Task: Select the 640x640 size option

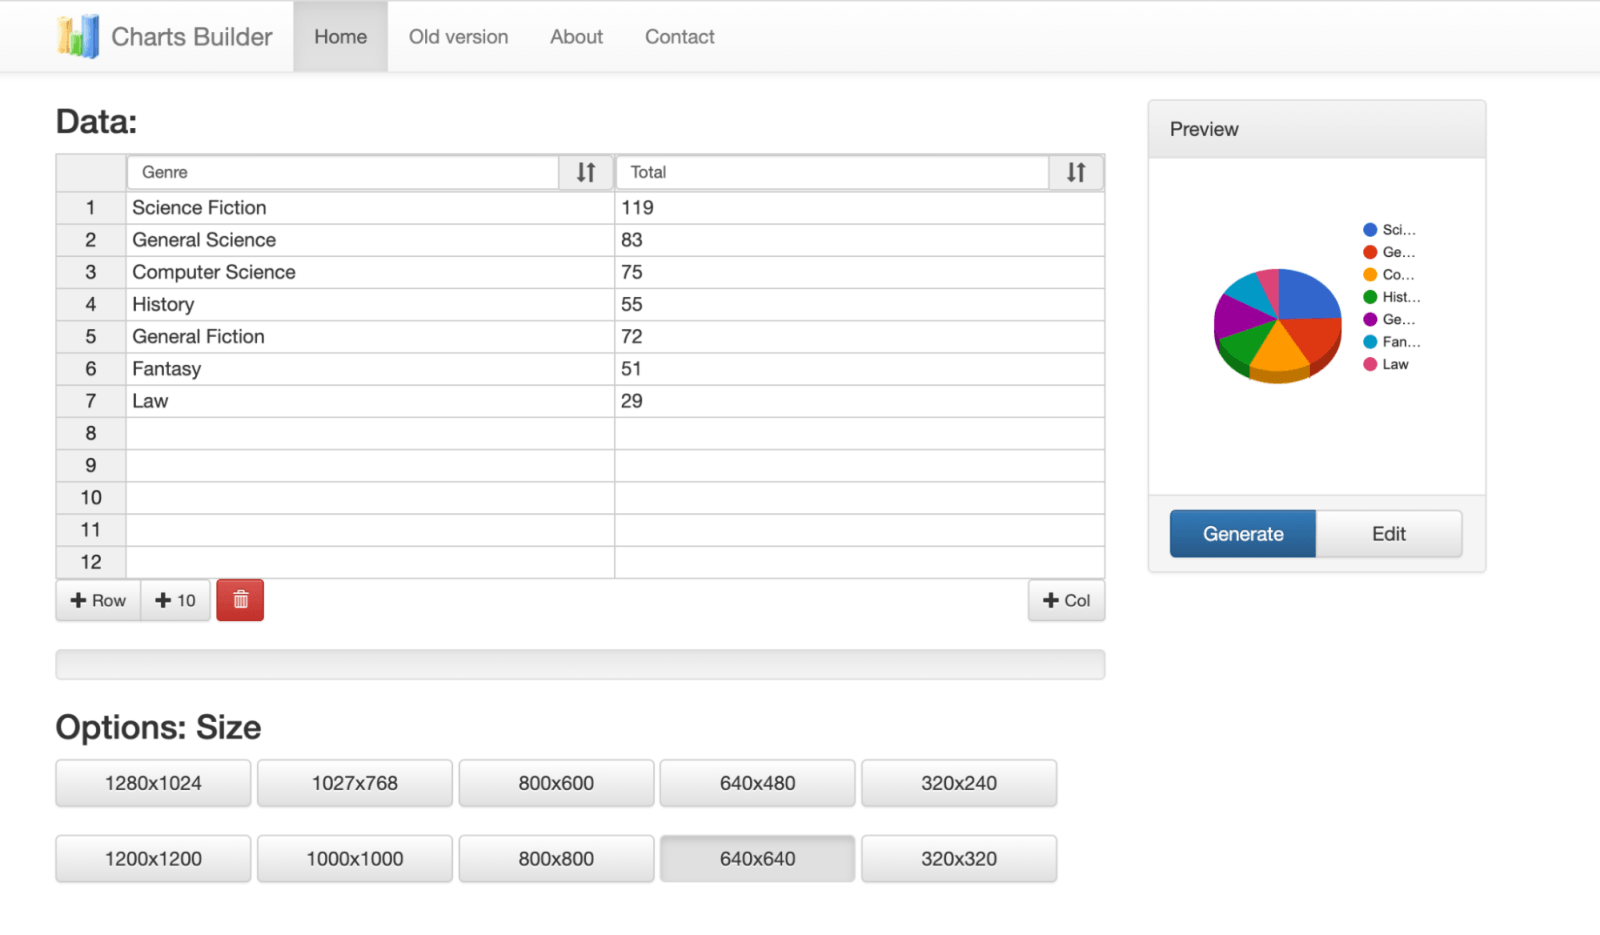Action: pyautogui.click(x=757, y=859)
